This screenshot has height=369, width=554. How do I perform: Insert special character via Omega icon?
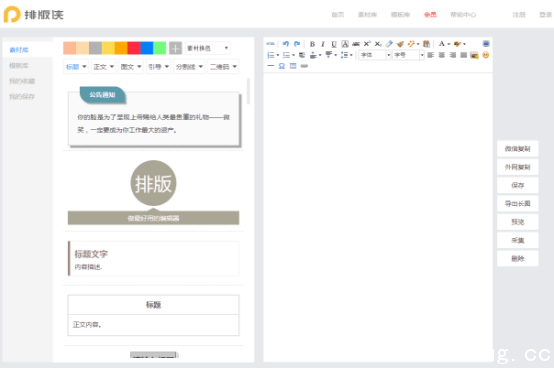(x=282, y=66)
